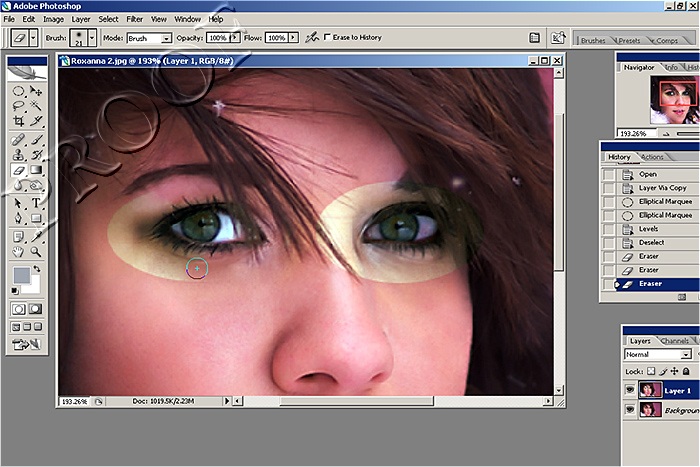Select the Eyedropper tool
The width and height of the screenshot is (700, 467).
point(36,237)
